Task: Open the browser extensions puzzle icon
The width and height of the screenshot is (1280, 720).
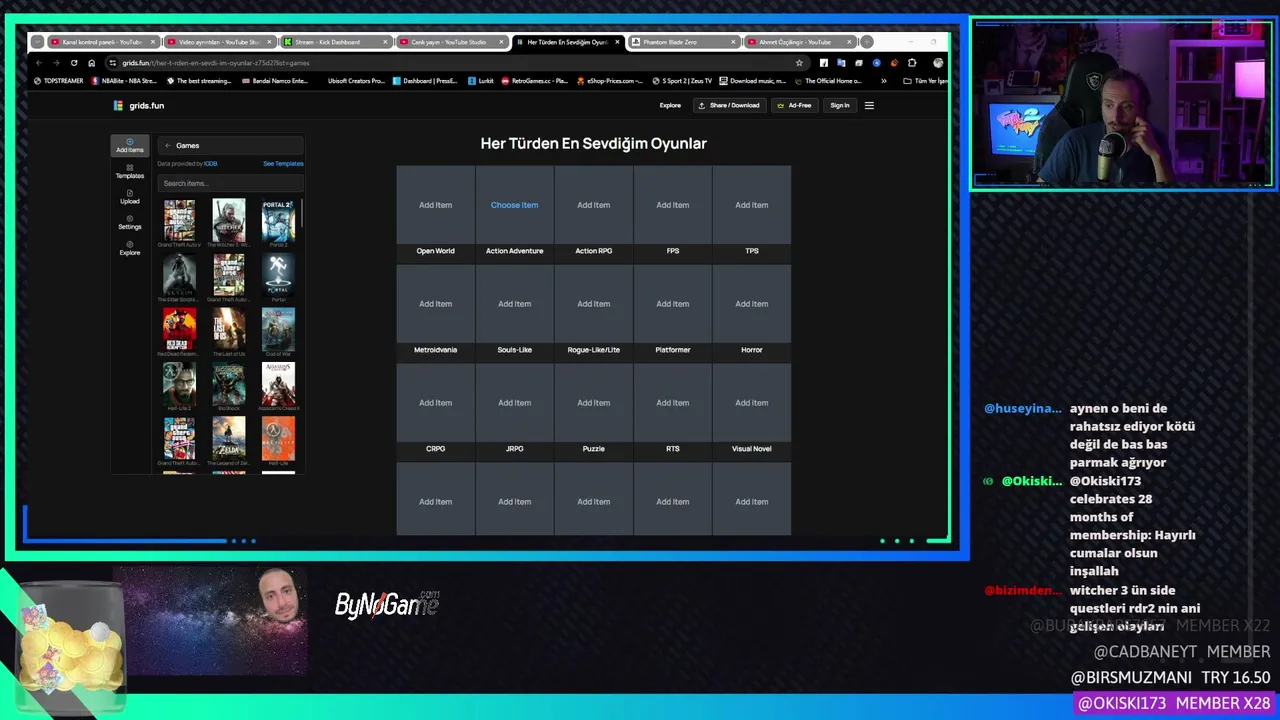Action: pyautogui.click(x=912, y=63)
